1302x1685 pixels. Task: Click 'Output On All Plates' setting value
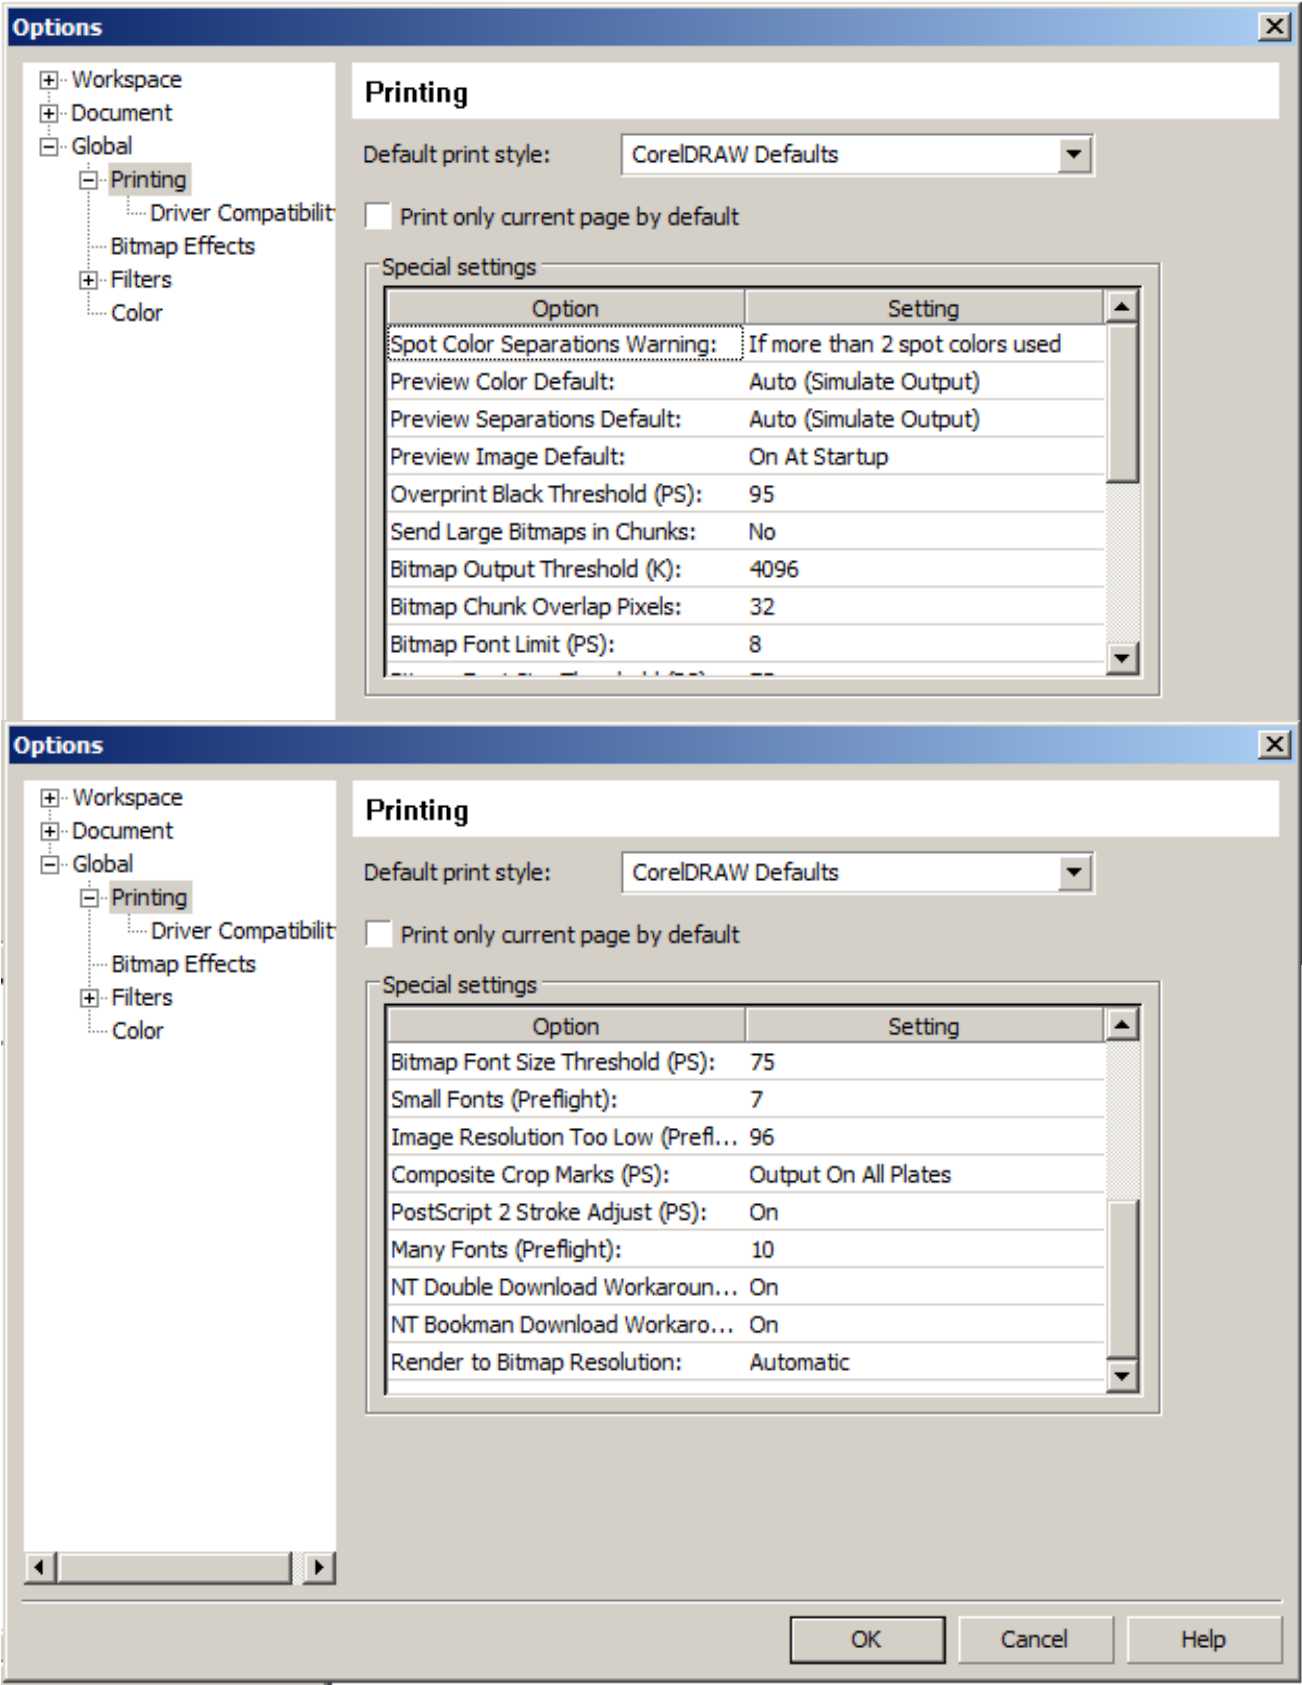pos(850,1175)
